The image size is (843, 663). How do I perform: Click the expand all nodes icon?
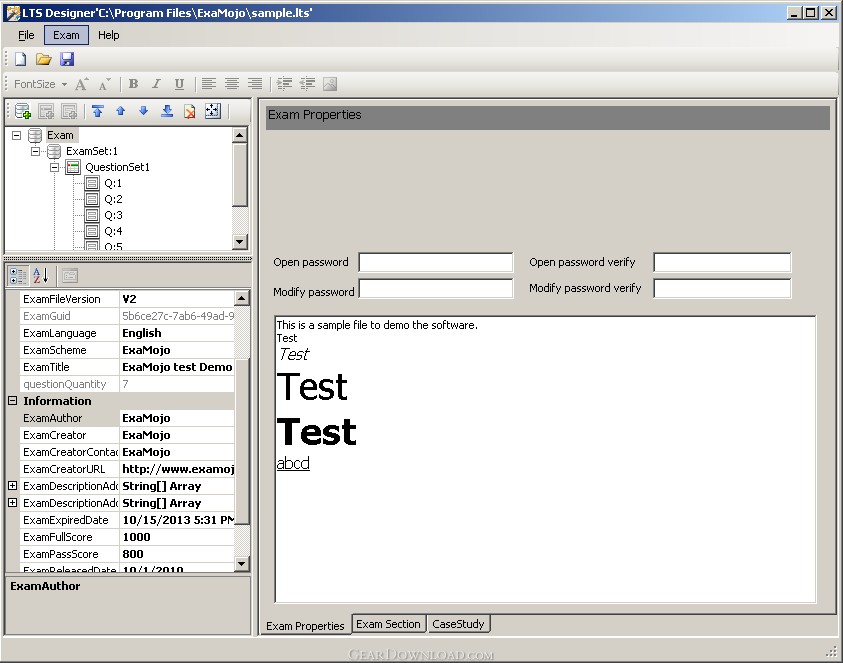(x=212, y=111)
